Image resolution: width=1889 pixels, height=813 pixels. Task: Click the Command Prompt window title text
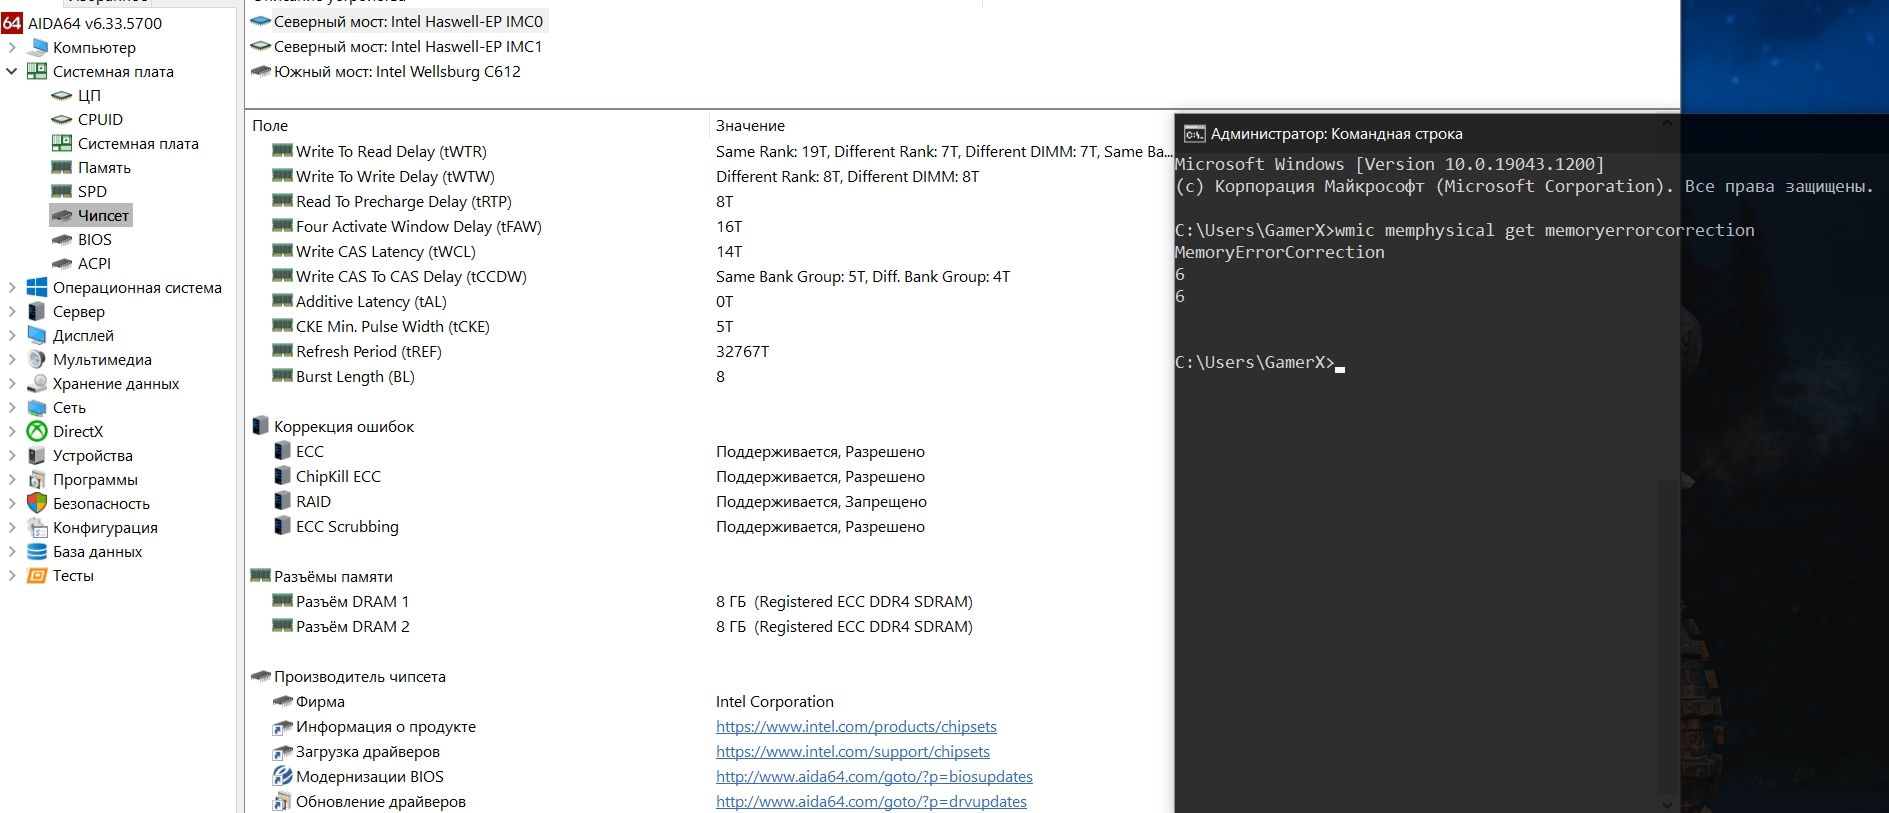(1336, 134)
